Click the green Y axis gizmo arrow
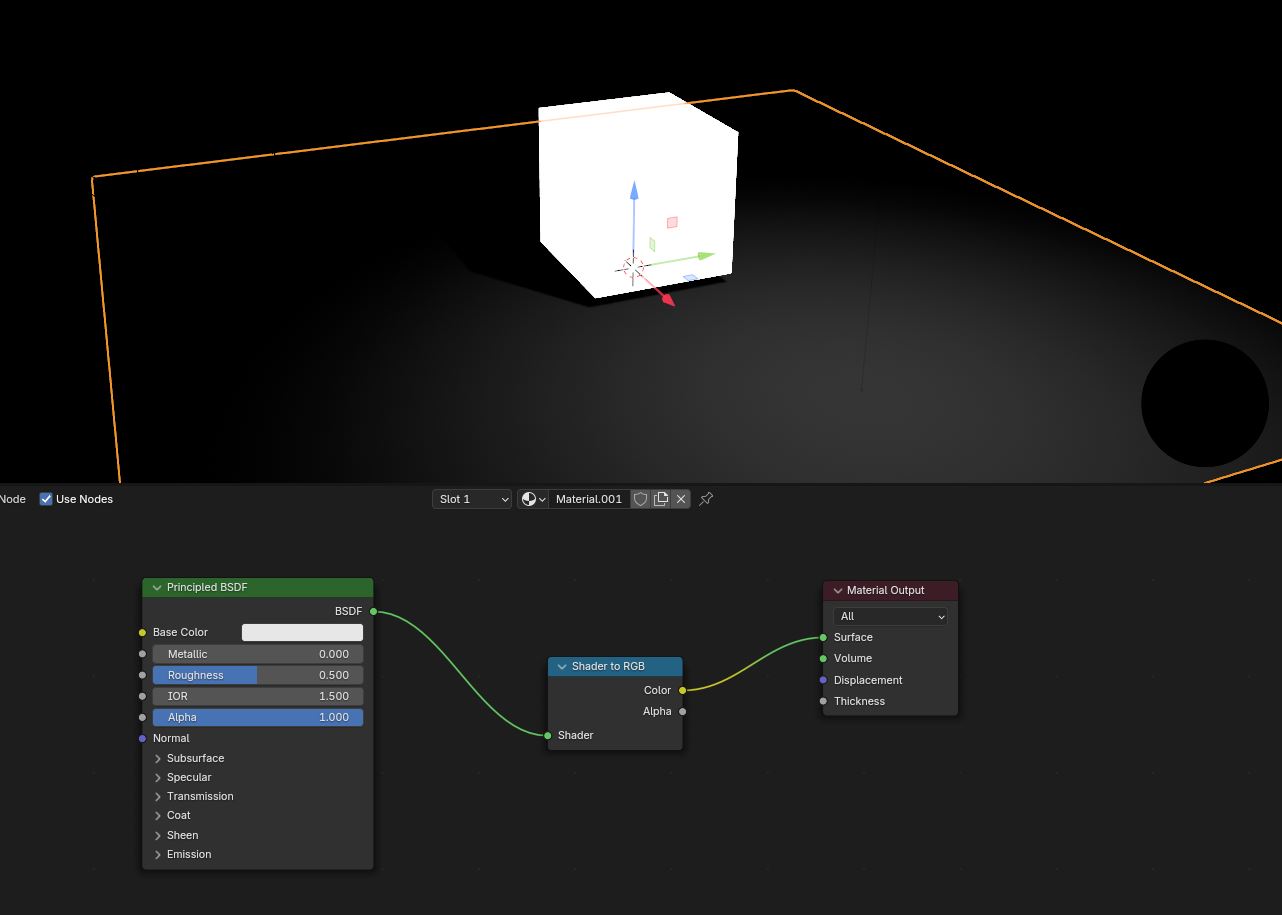 coord(705,256)
